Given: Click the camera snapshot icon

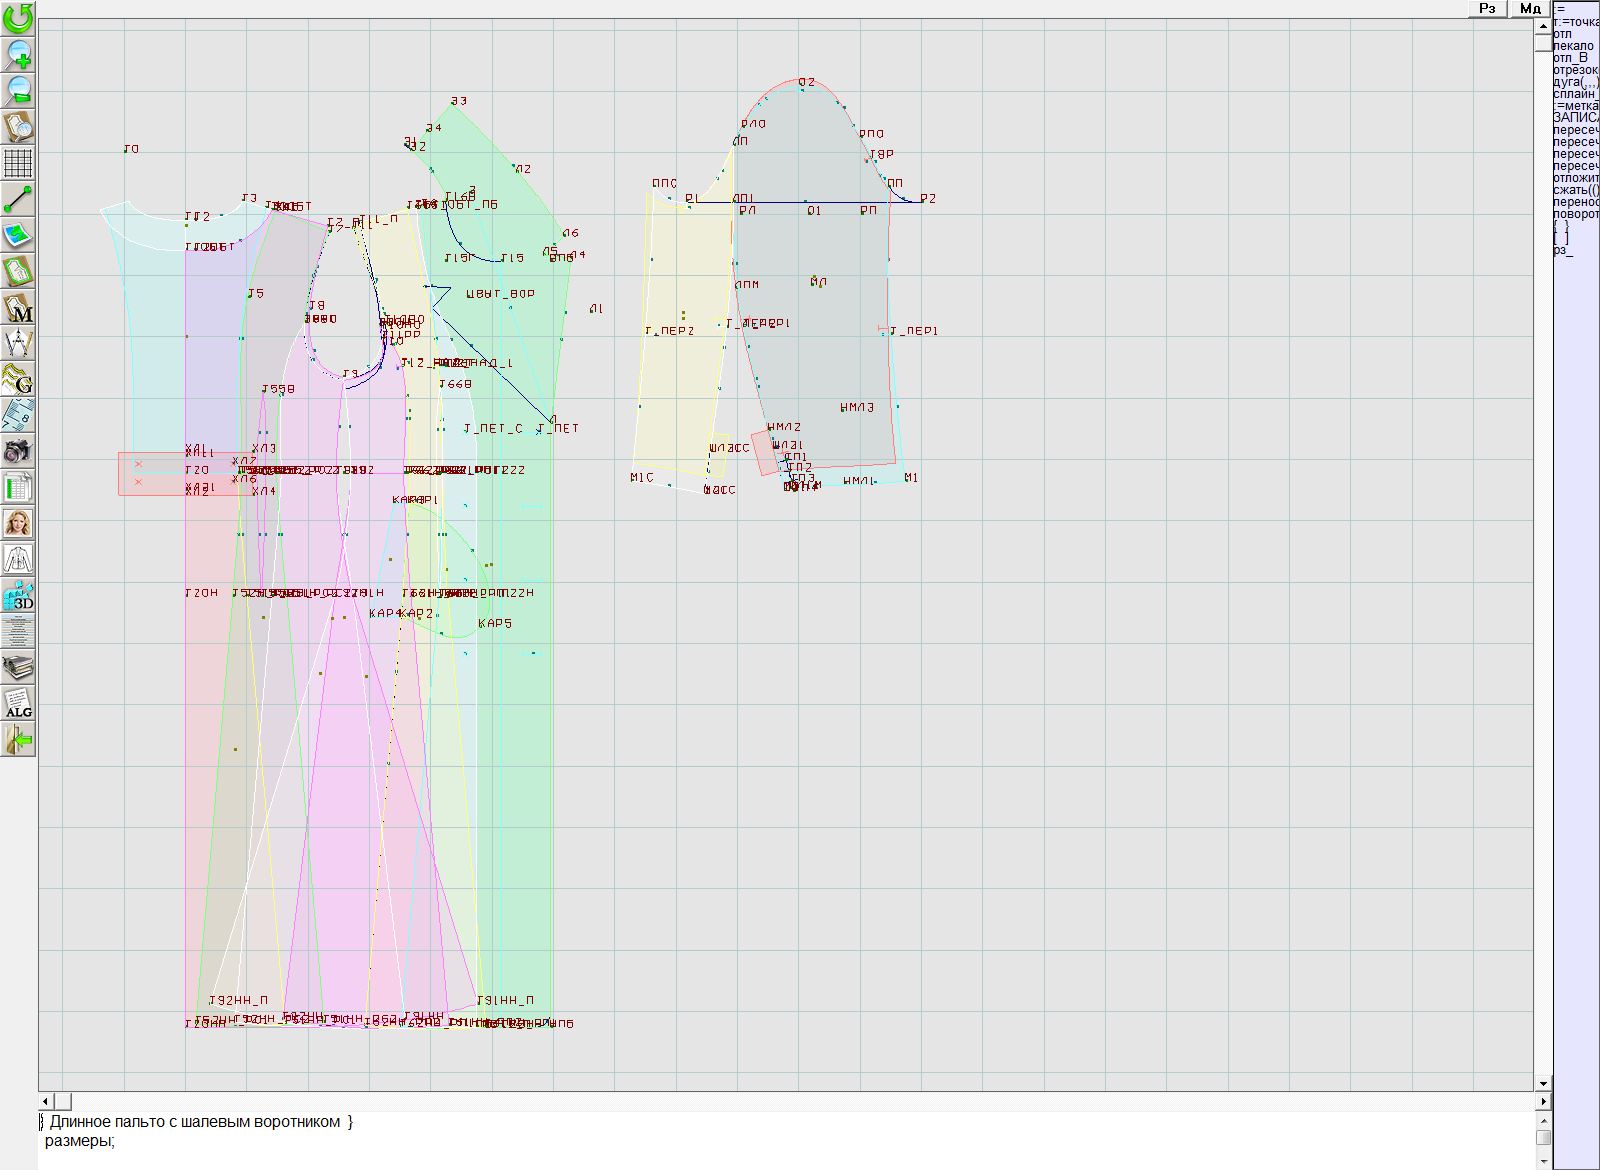Looking at the screenshot, I should click(x=18, y=451).
